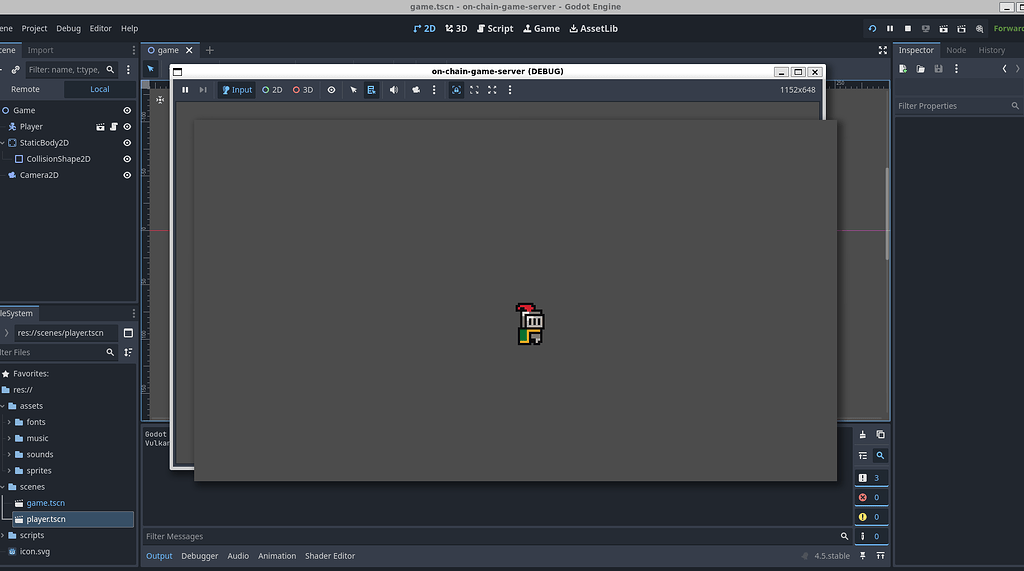The image size is (1024, 571).
Task: Open Inspector extra options three-dot menu
Action: (x=957, y=69)
